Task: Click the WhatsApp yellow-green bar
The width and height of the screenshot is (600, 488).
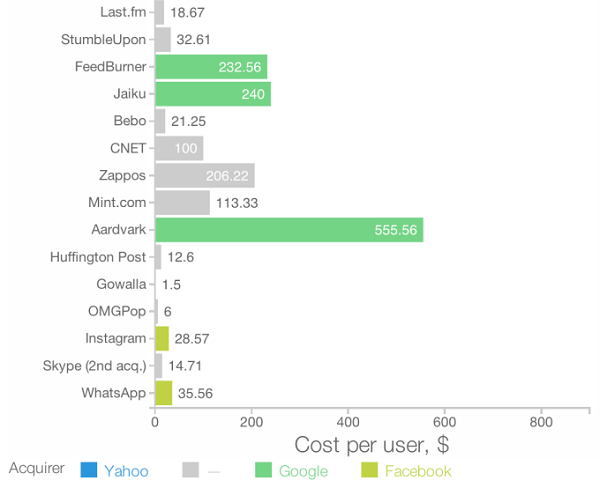Action: (164, 393)
